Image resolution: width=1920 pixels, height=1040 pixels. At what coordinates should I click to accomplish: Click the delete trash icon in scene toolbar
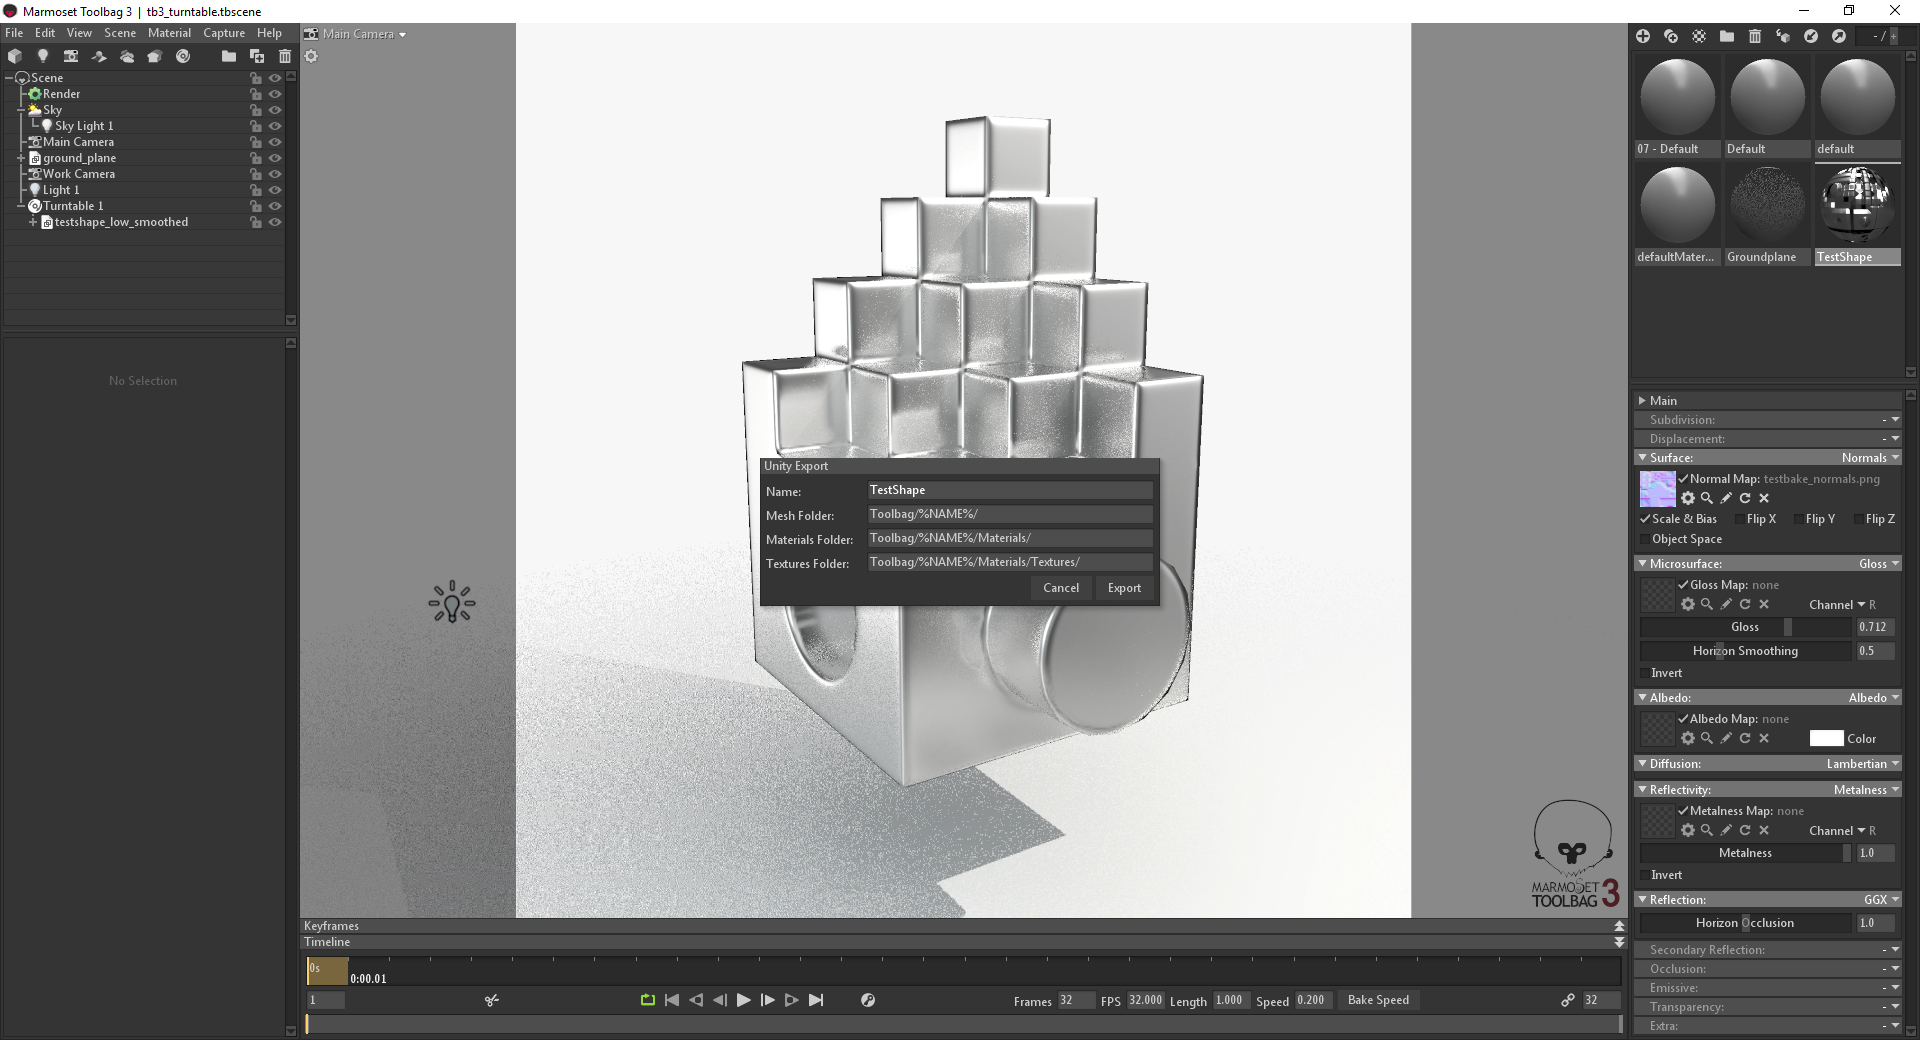[x=285, y=56]
